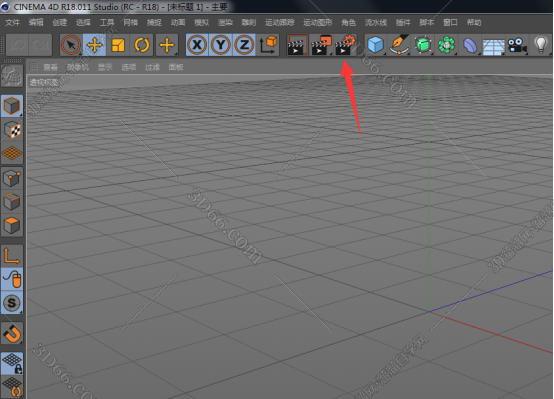Toggle Enable Axis L-shaped icon
Viewport: 554px width, 399px height.
(12, 256)
